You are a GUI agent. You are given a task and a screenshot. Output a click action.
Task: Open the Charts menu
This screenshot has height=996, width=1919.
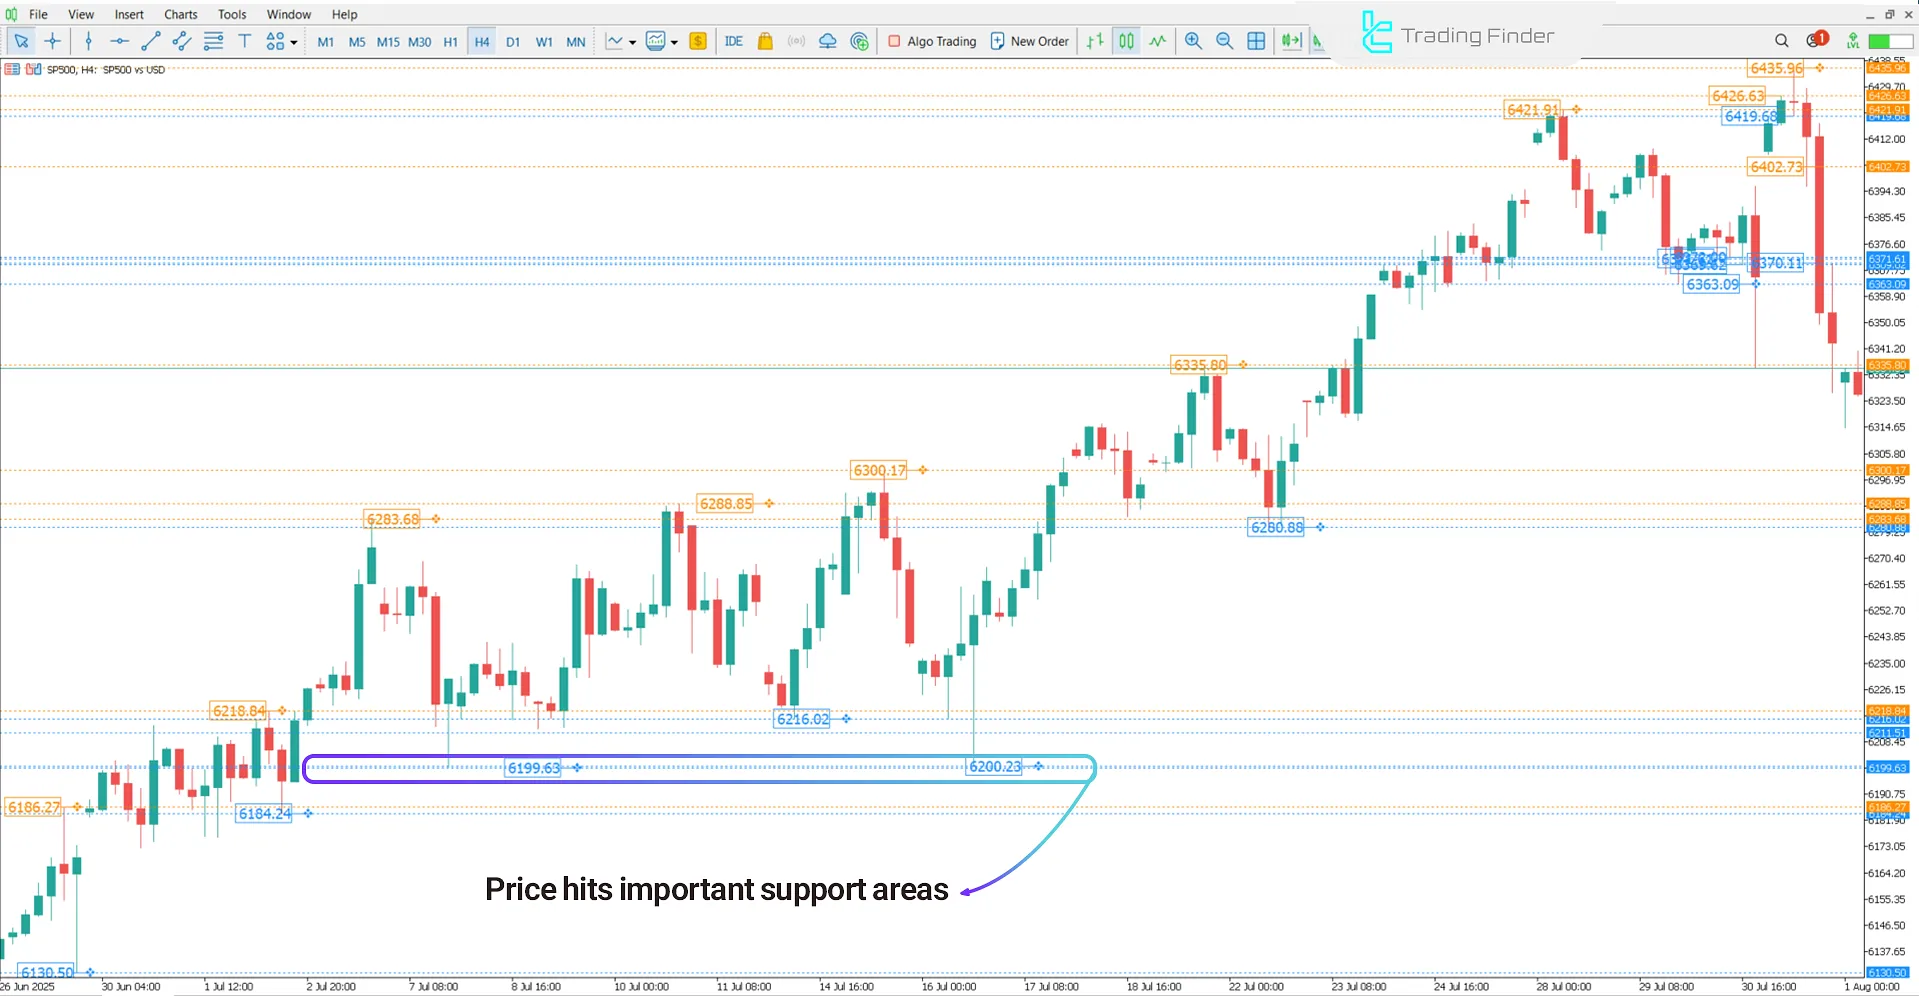[180, 14]
